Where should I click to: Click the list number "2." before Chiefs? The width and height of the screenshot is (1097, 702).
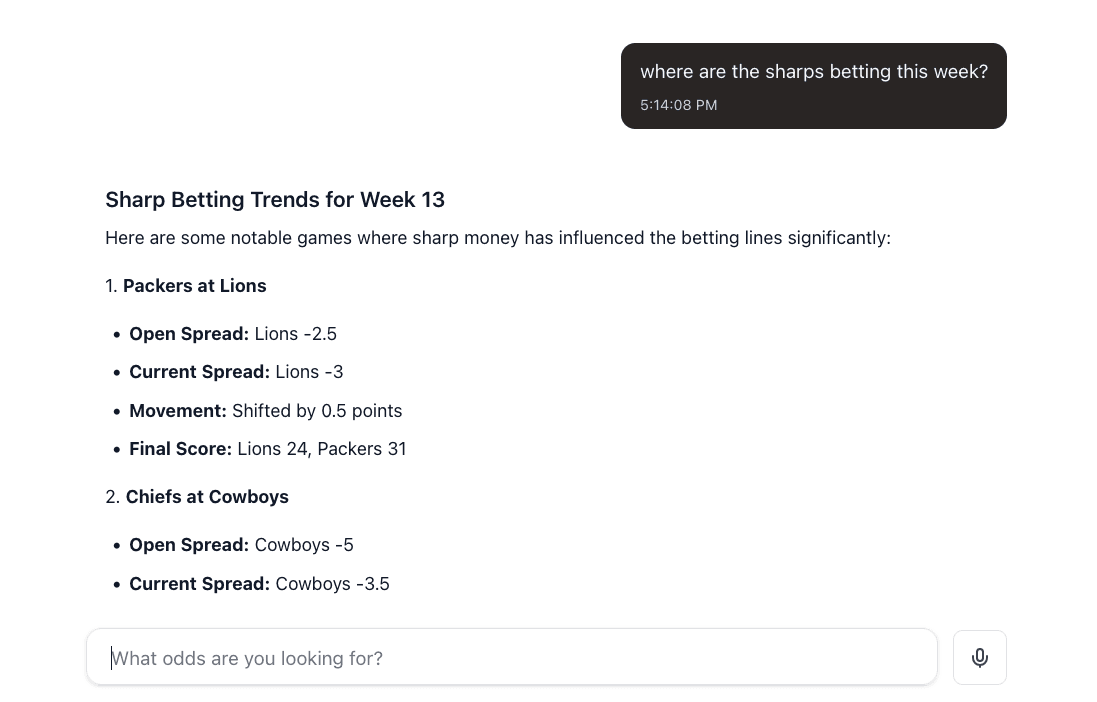[112, 497]
